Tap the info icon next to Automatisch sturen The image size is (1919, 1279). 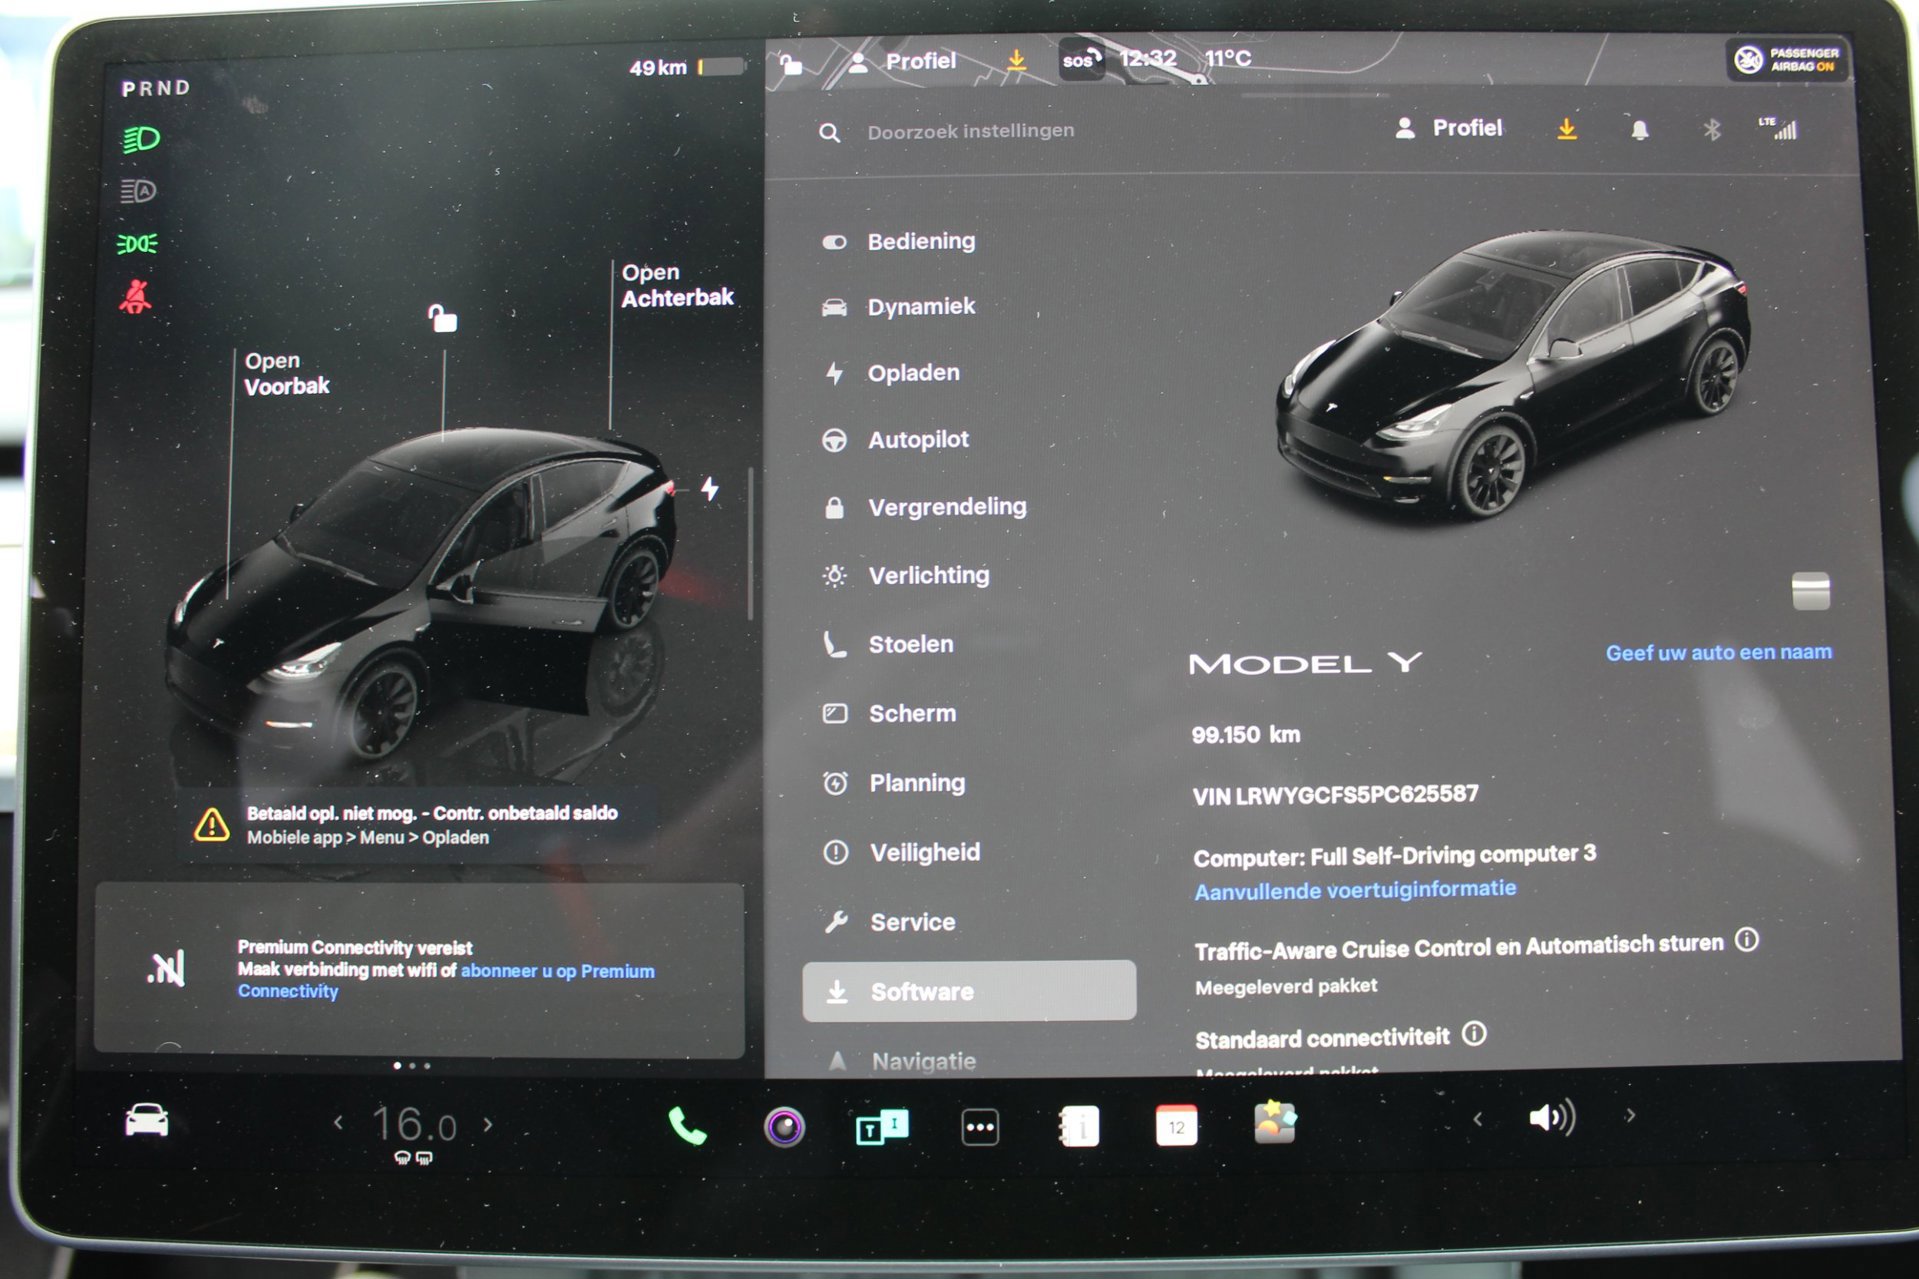coord(1747,940)
